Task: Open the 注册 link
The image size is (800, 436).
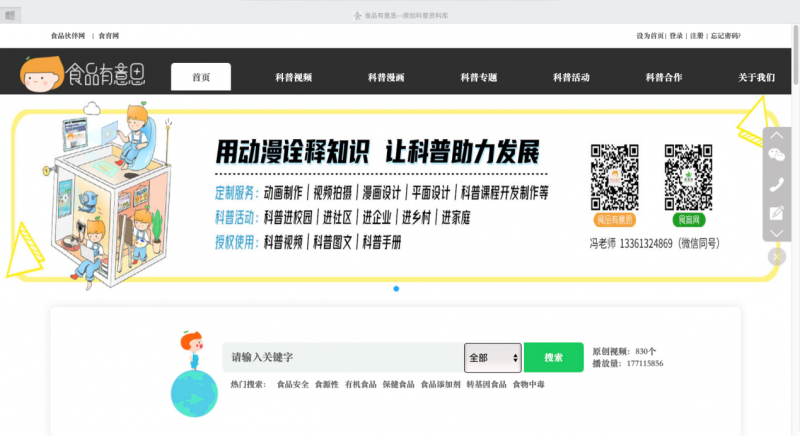Action: tap(696, 36)
